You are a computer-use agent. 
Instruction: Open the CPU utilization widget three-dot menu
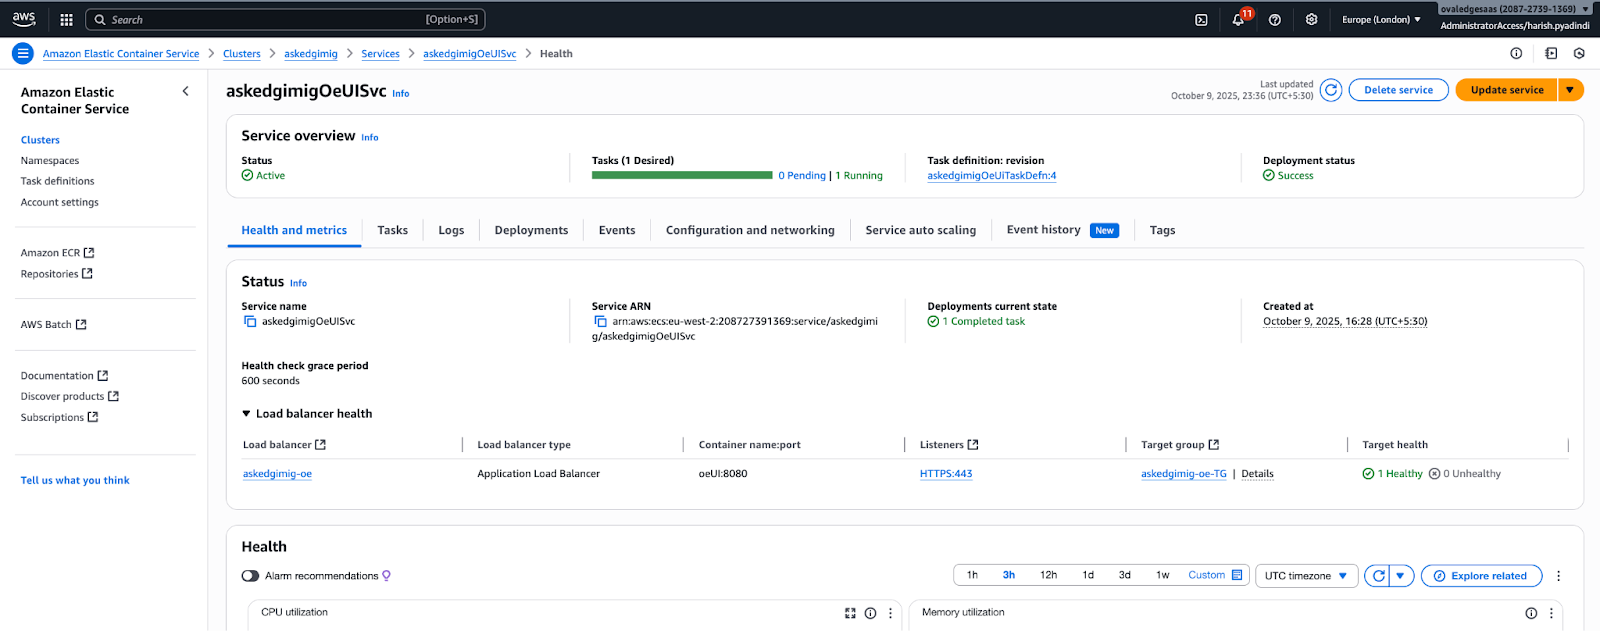pyautogui.click(x=890, y=613)
